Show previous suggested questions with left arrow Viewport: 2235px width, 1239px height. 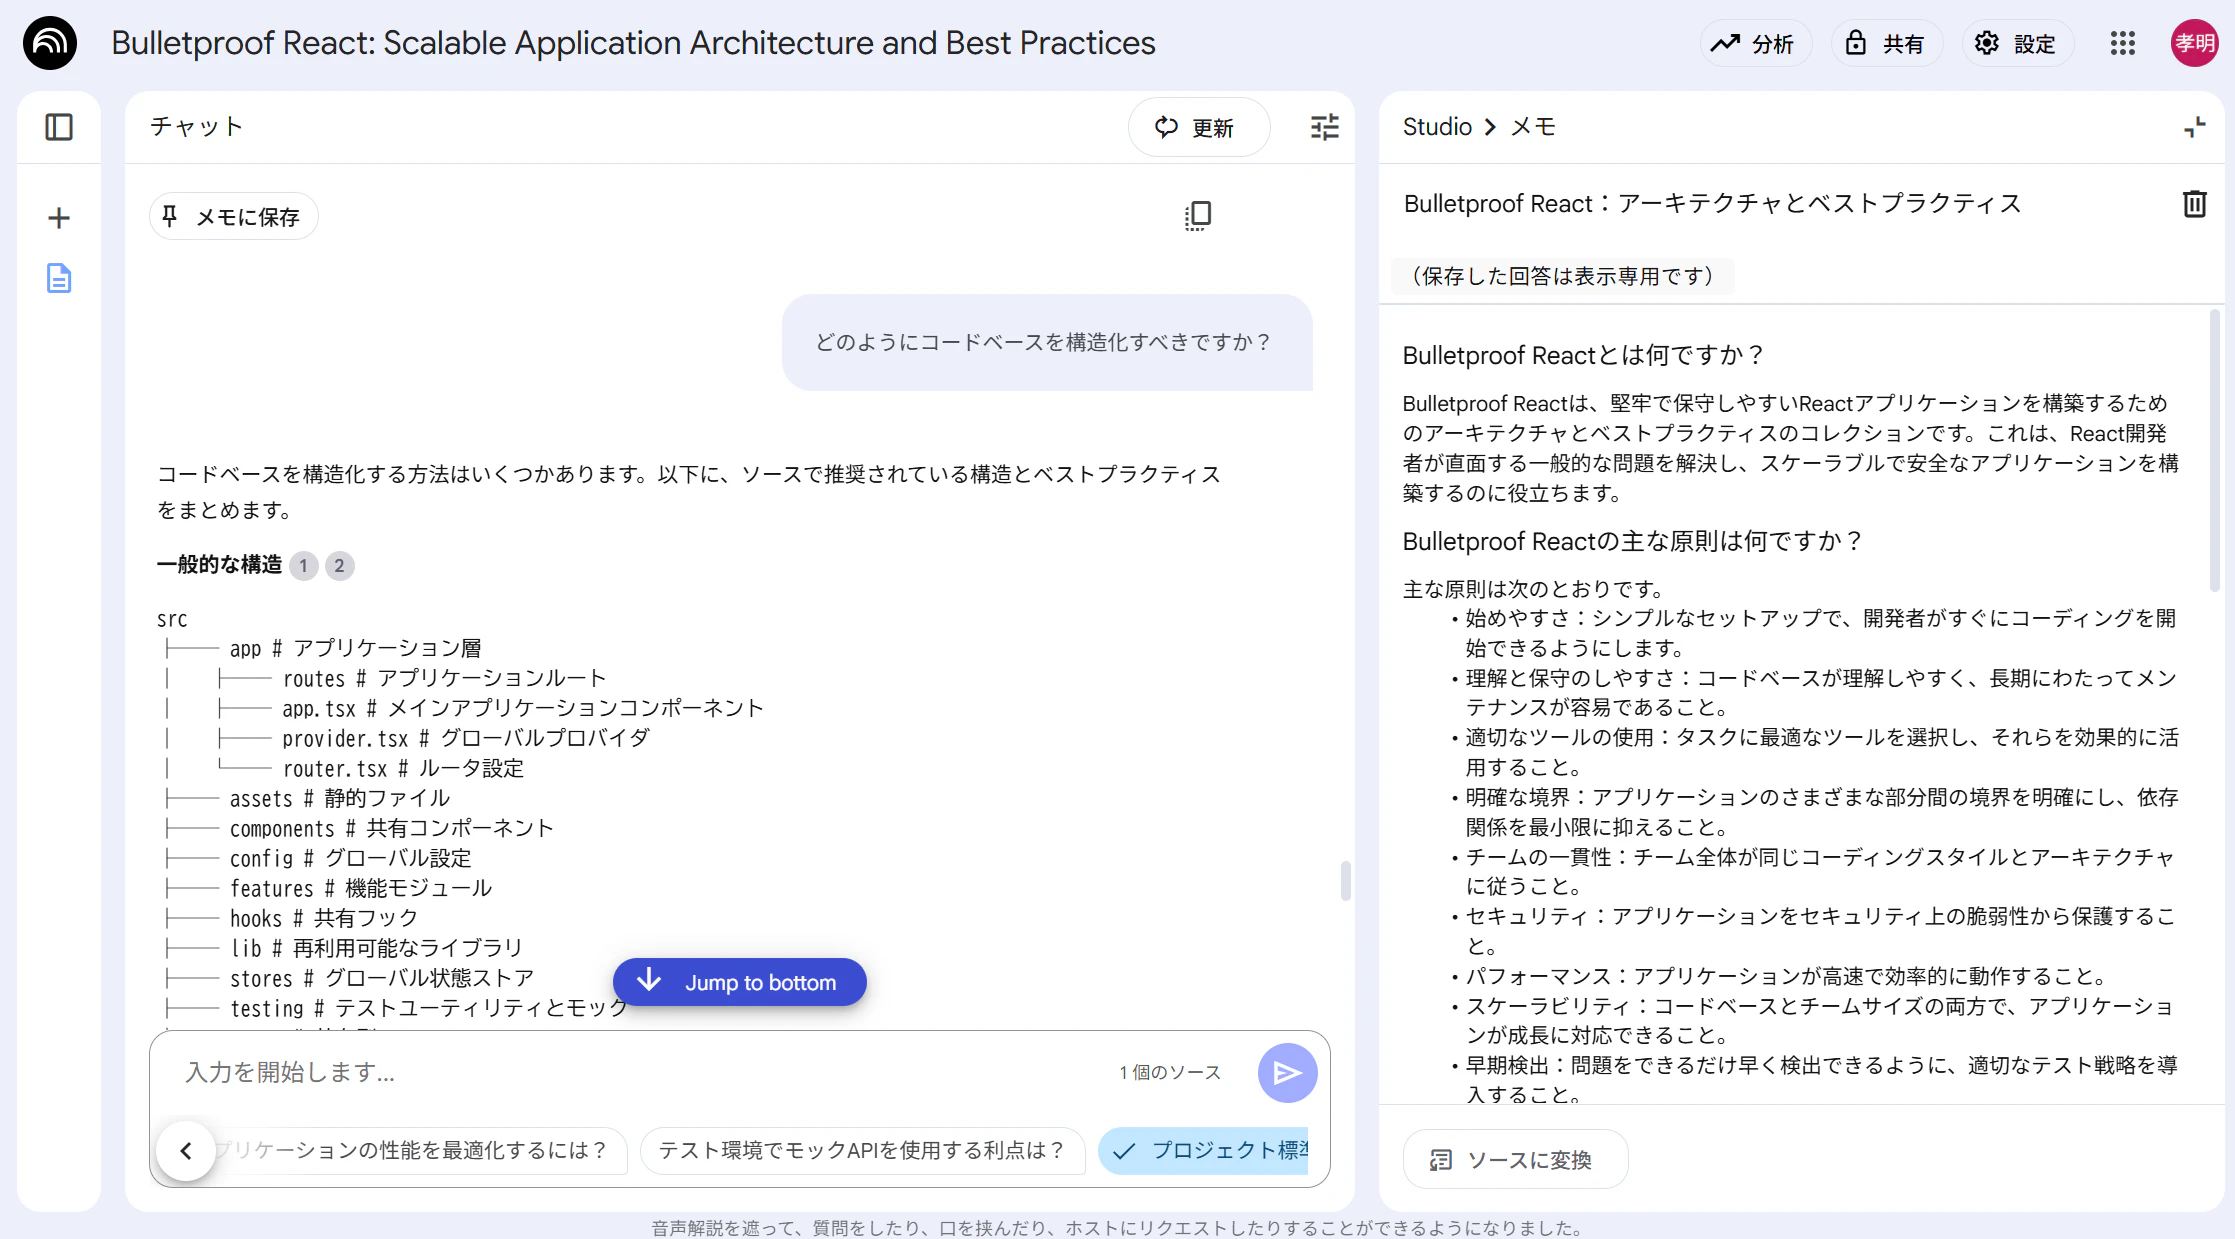point(186,1150)
